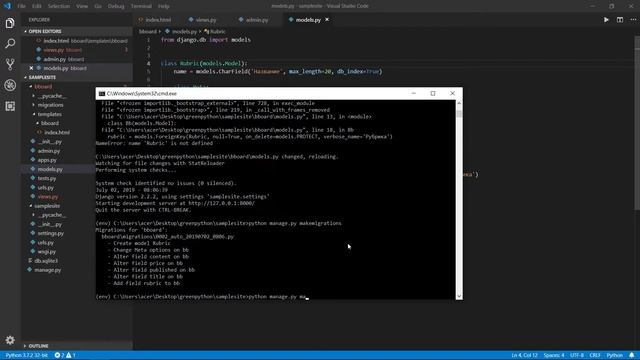Screen dimensions: 640x360
Task: Open the Help menu
Action: [164, 6]
